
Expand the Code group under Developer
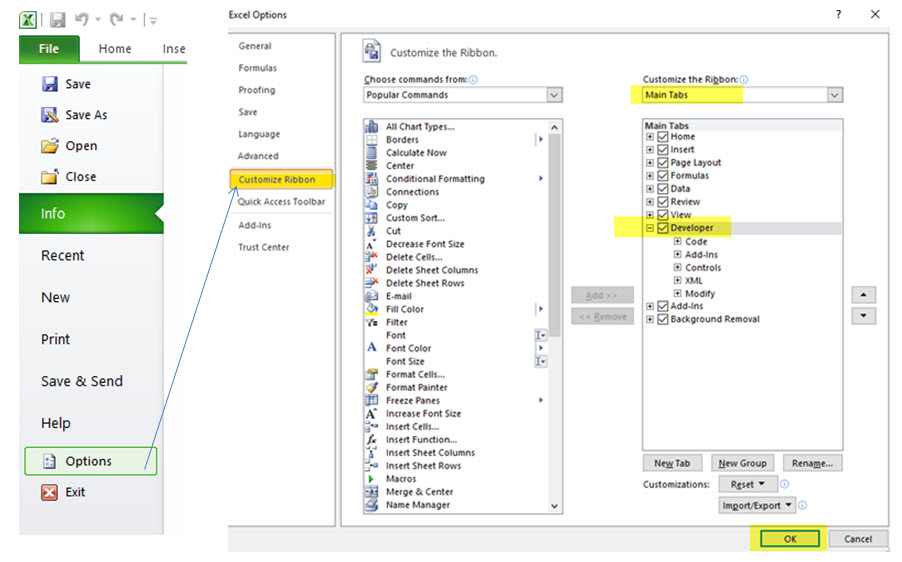tap(677, 242)
